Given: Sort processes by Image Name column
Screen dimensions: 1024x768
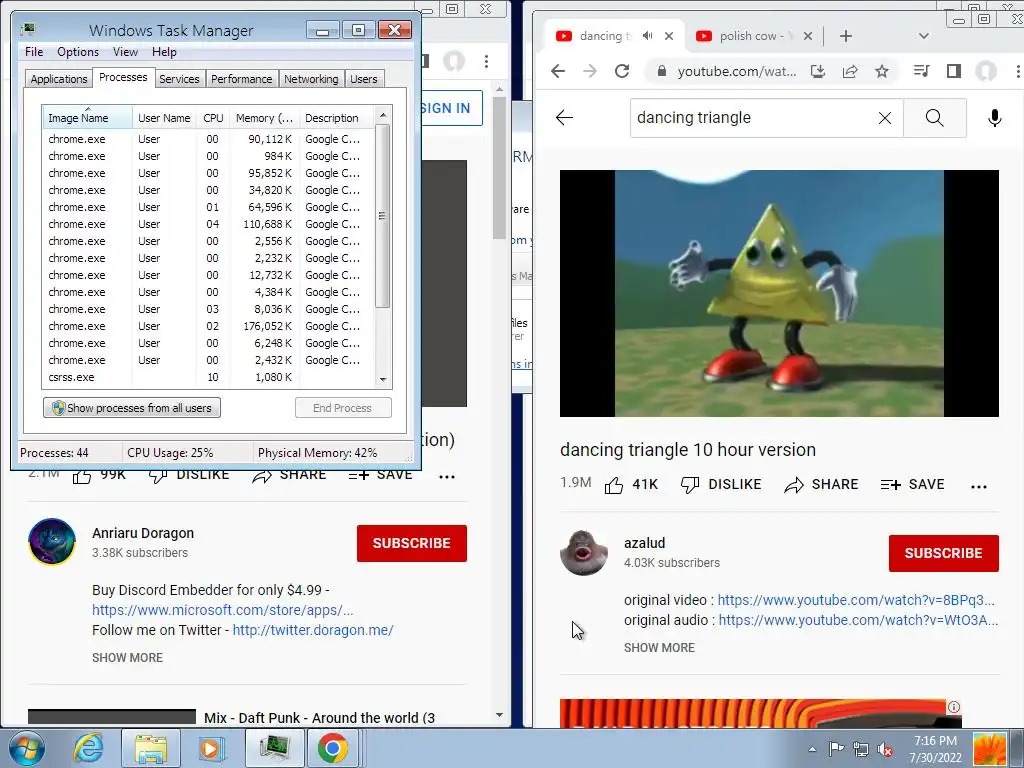Looking at the screenshot, I should 88,118.
